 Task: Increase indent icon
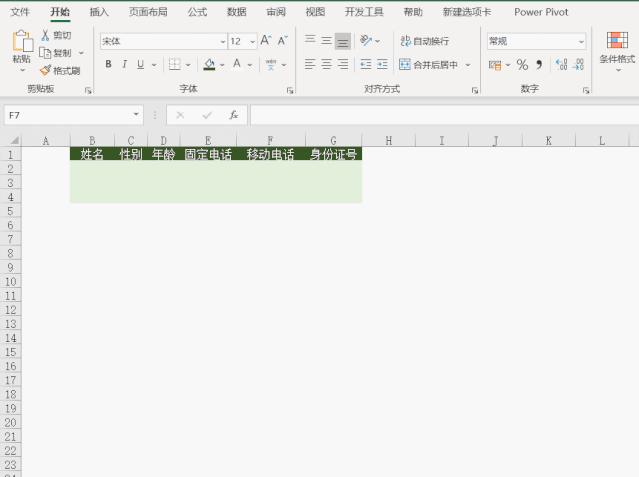(x=382, y=64)
